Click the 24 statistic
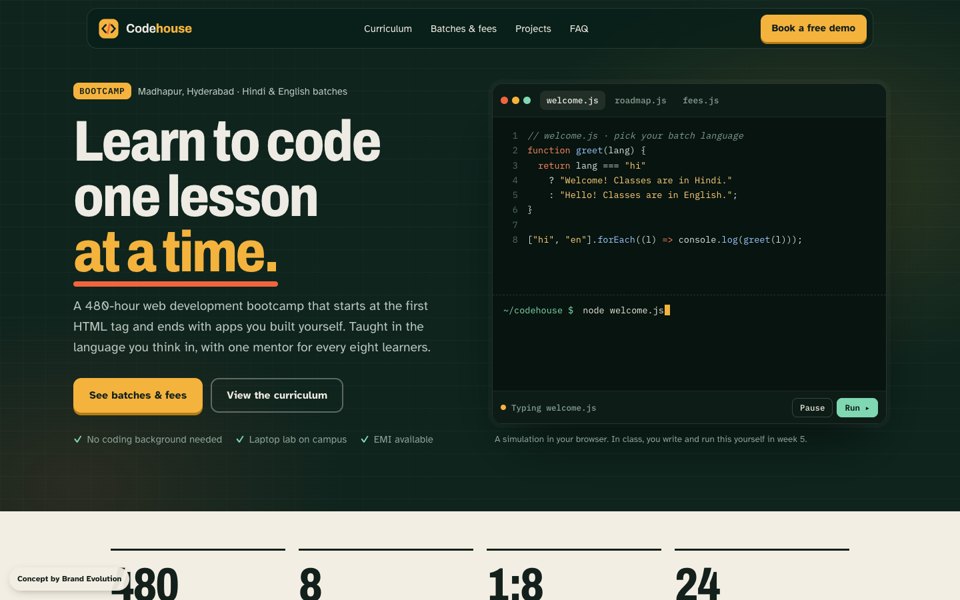 click(x=697, y=583)
